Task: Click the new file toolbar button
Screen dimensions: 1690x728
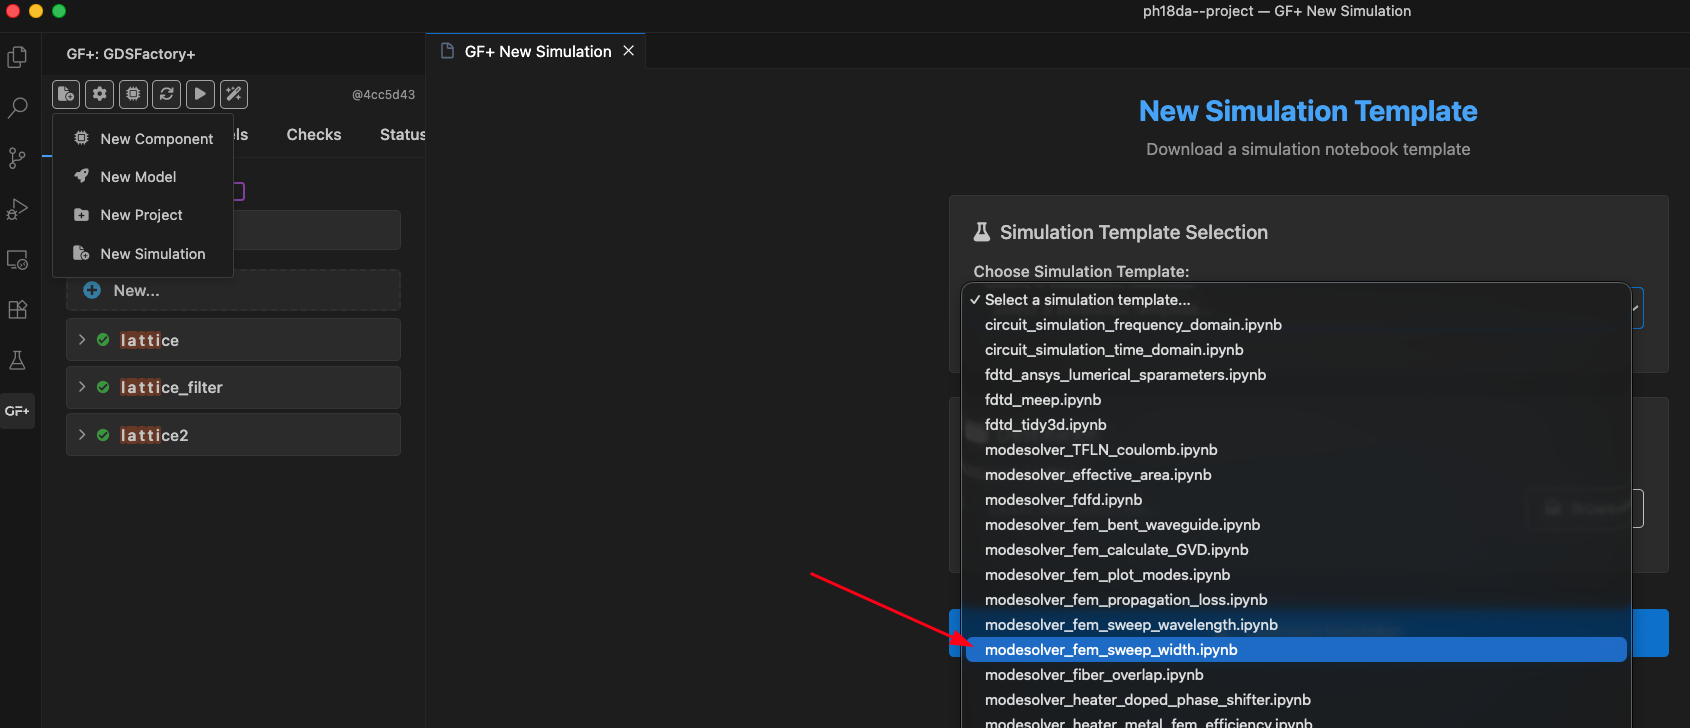Action: click(x=66, y=94)
